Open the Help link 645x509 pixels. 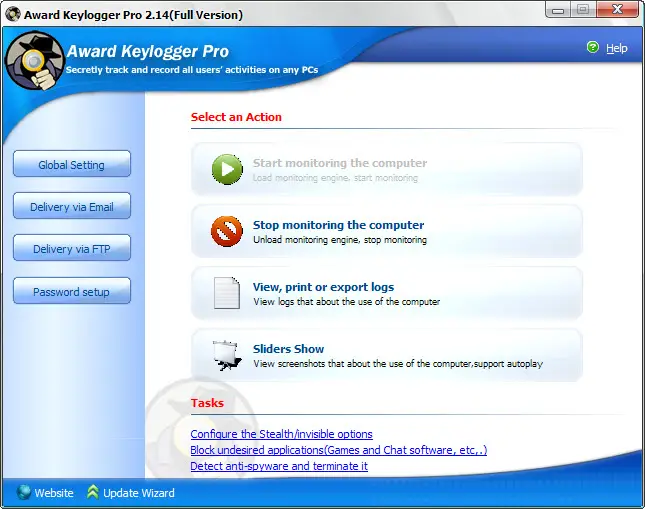617,48
